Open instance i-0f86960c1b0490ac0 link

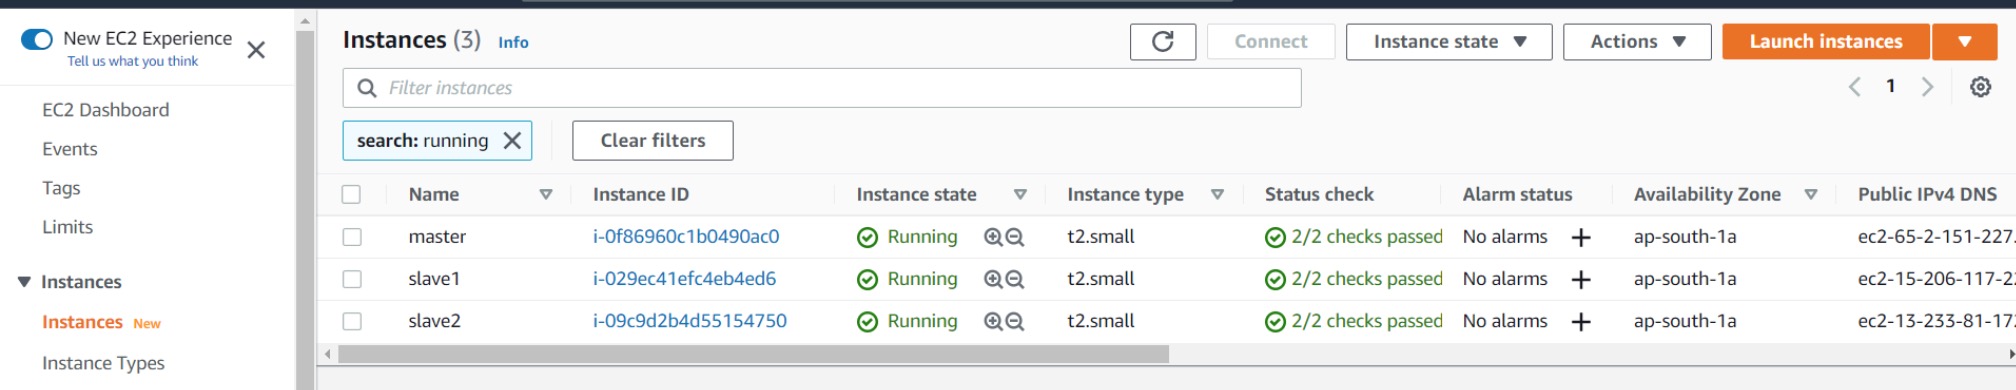(686, 237)
